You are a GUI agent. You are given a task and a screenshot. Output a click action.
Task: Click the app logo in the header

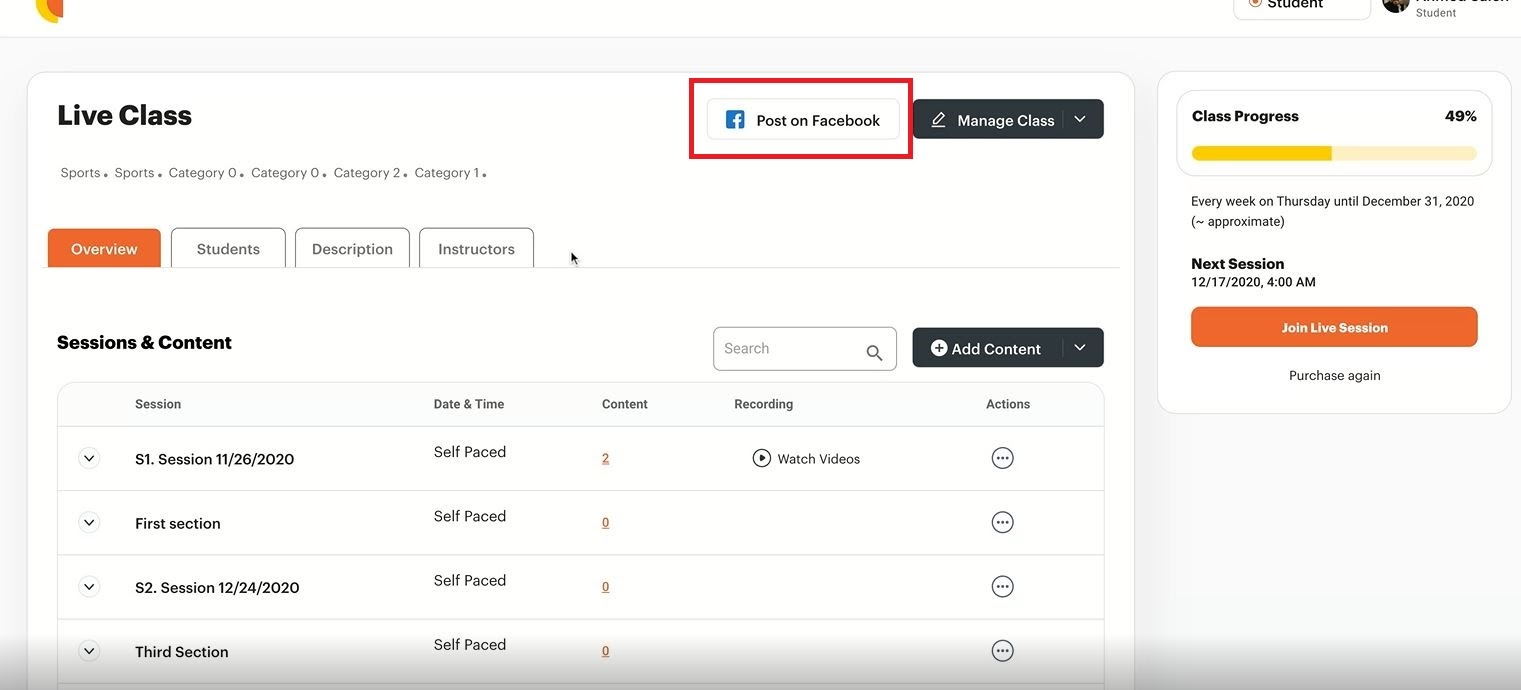pos(49,10)
